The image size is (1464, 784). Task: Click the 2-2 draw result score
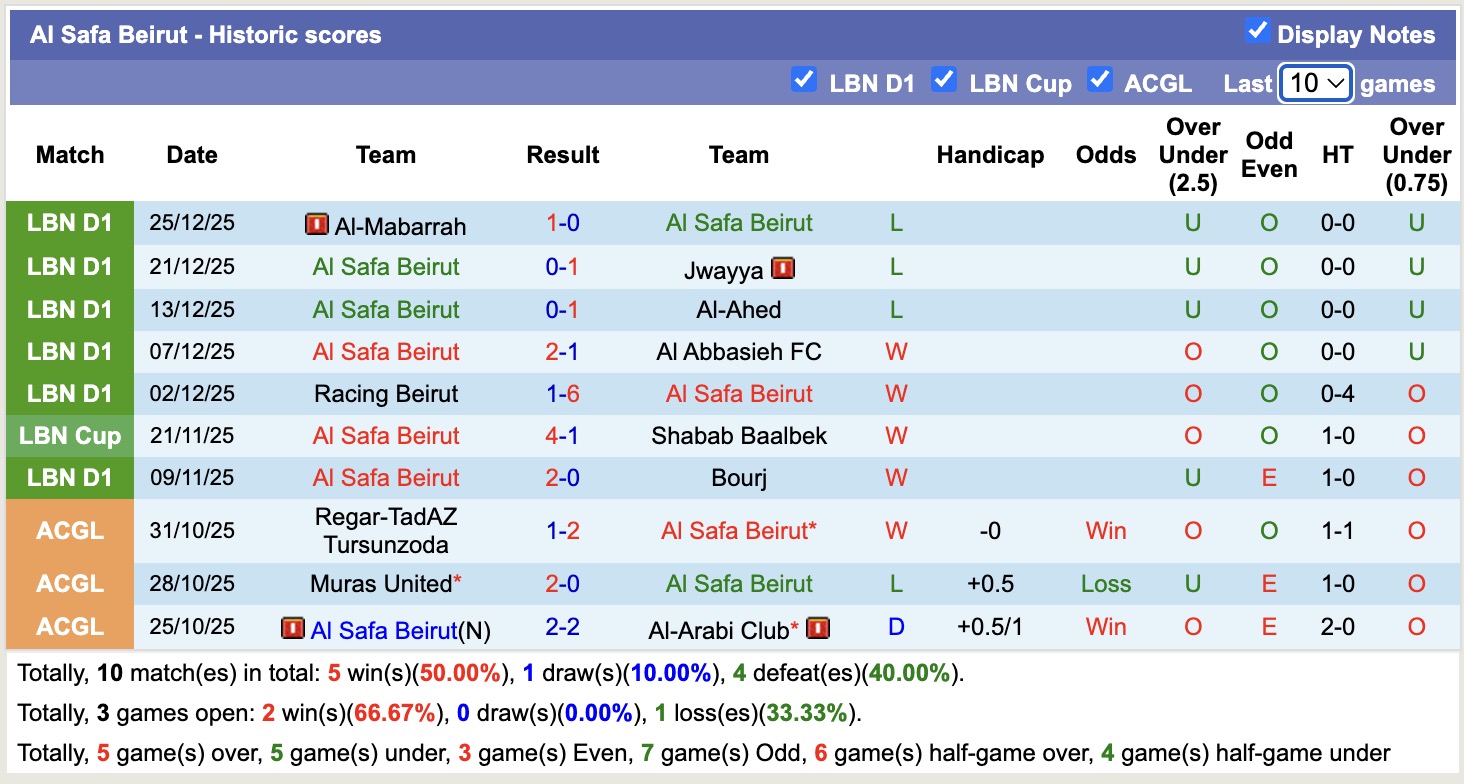click(563, 628)
